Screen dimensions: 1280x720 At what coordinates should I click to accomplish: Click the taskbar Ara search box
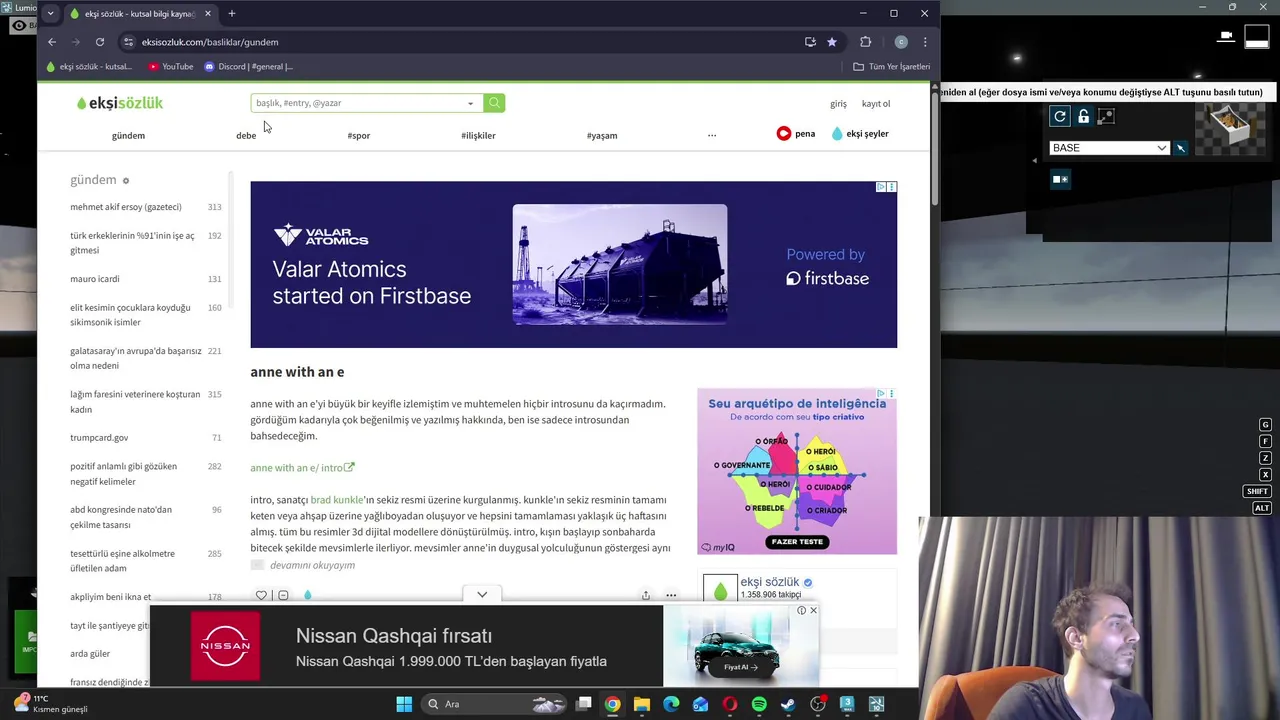point(497,704)
